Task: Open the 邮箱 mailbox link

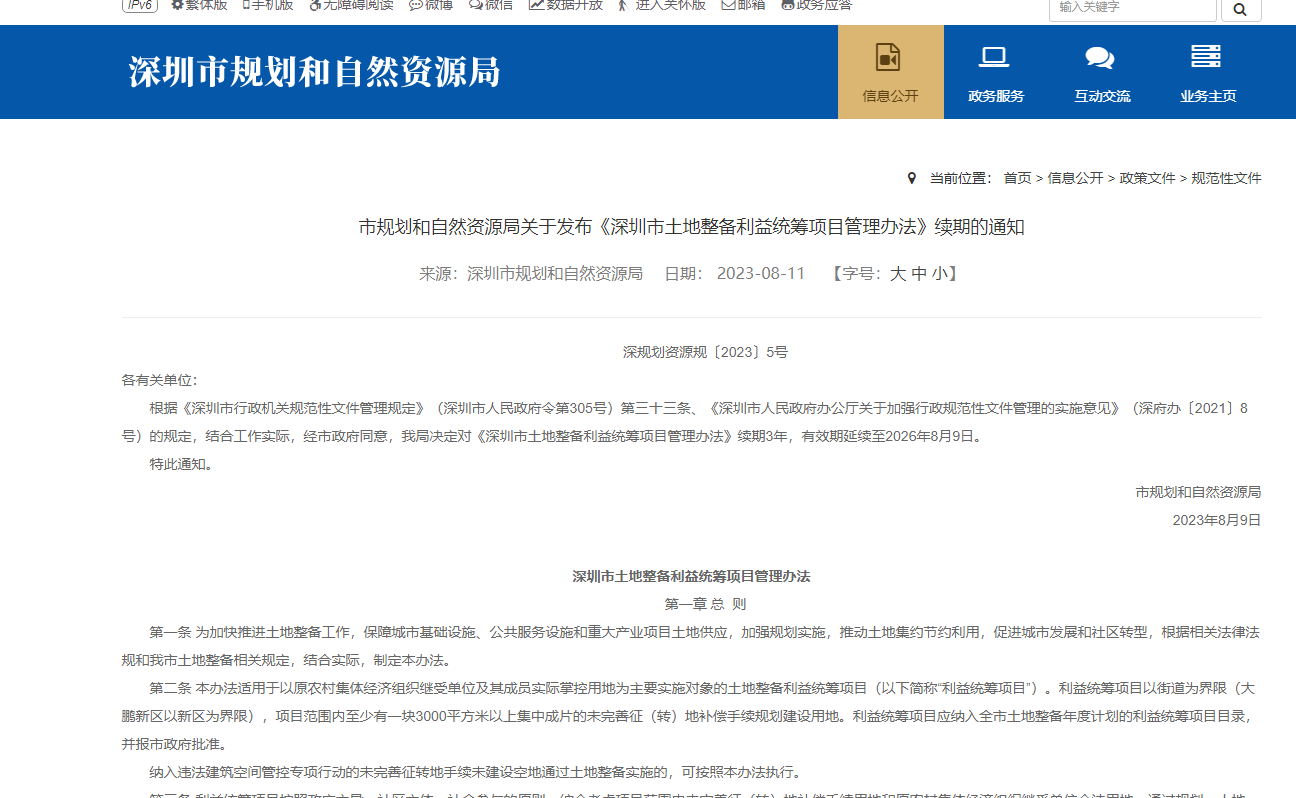Action: [743, 5]
